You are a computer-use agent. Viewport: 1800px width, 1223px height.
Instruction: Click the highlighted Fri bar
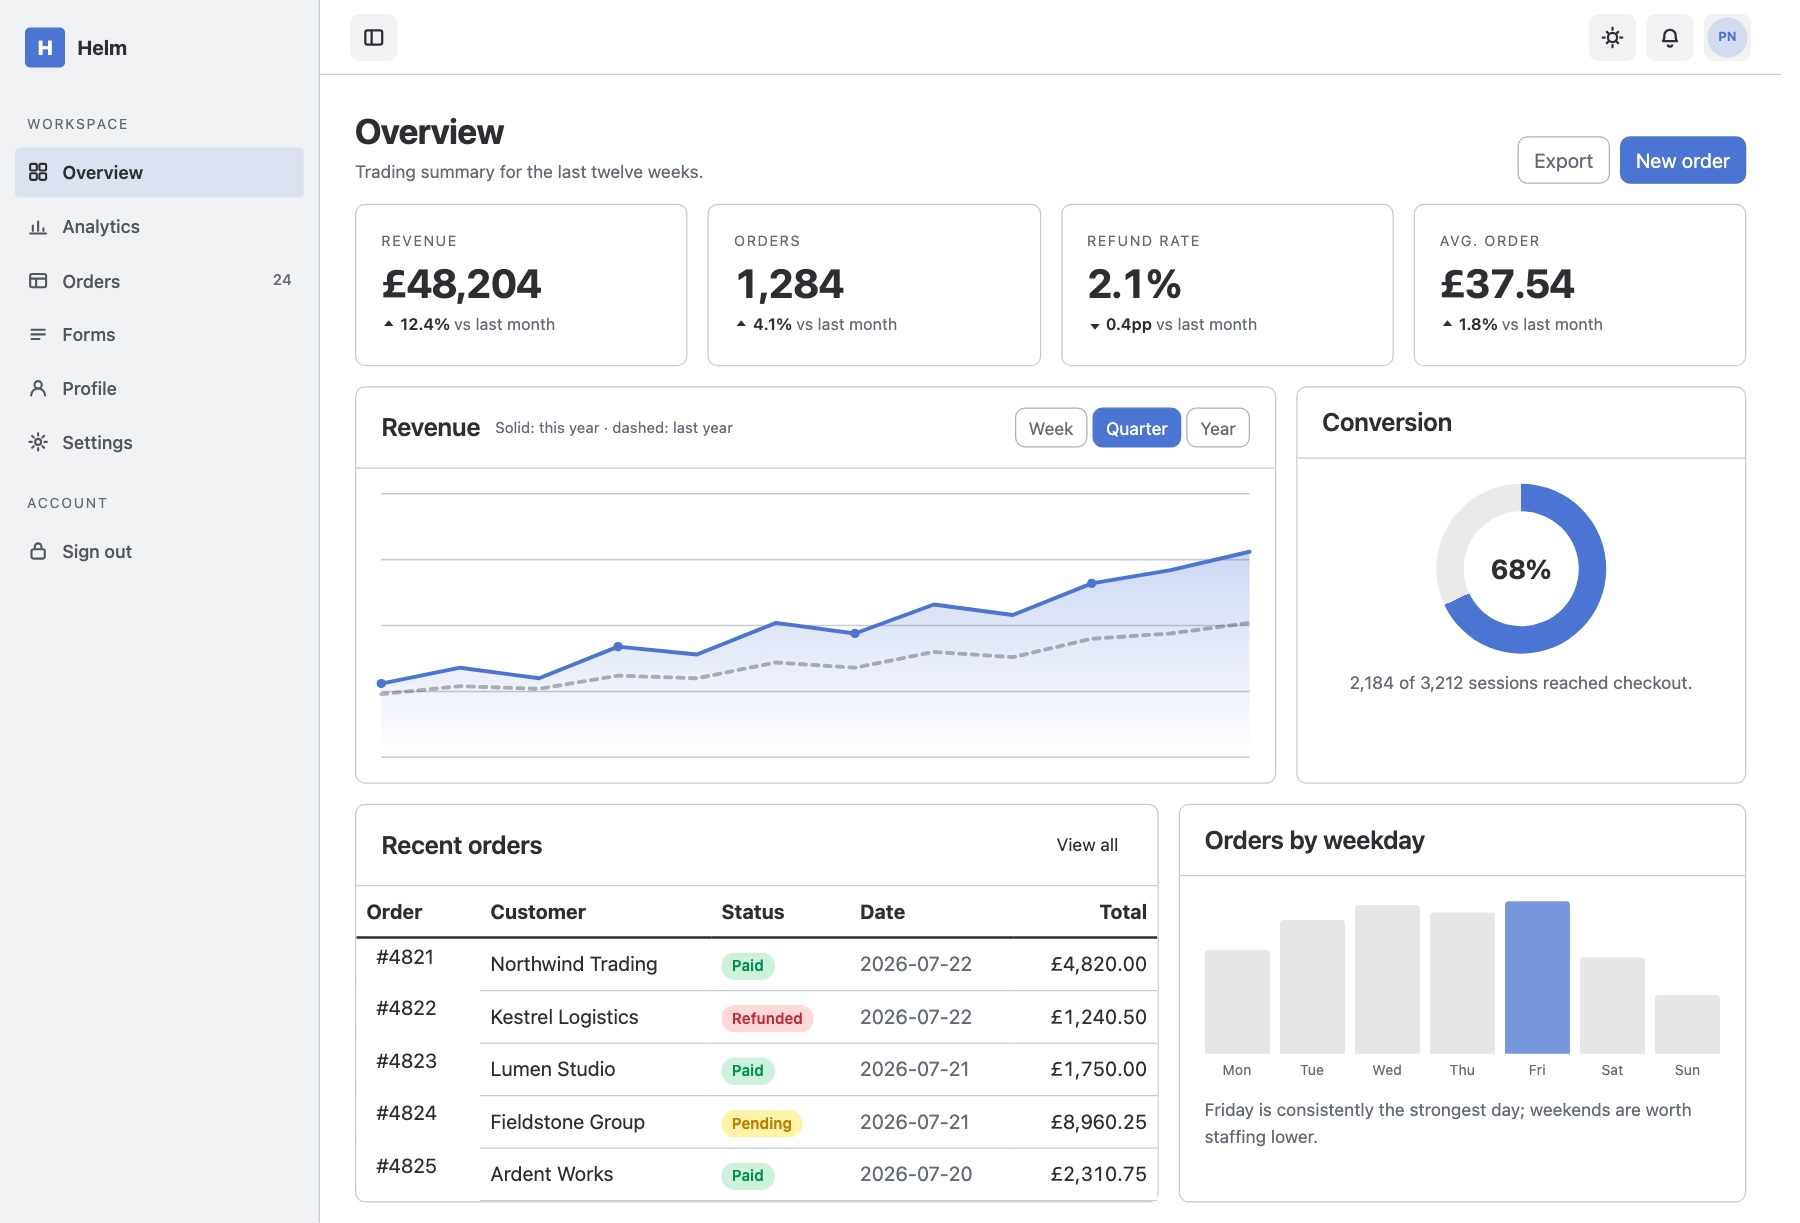click(1537, 977)
